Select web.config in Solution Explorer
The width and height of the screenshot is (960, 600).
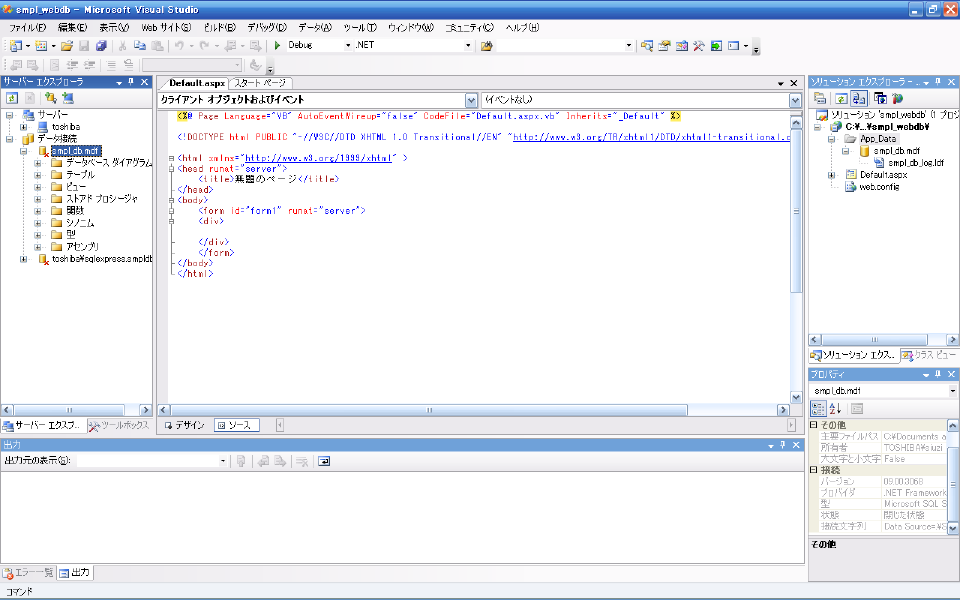pos(879,187)
